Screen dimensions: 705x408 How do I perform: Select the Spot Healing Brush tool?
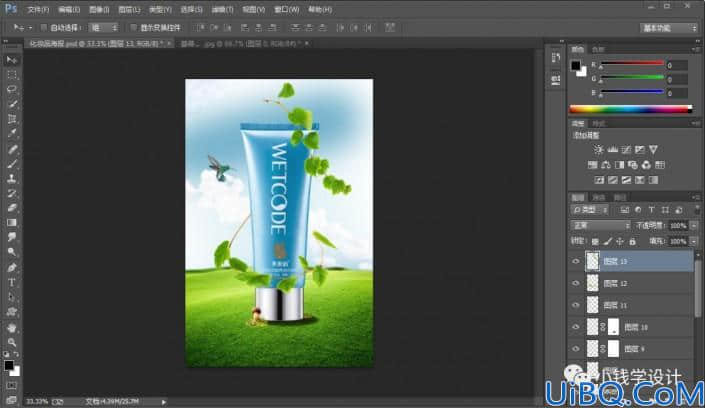12,149
